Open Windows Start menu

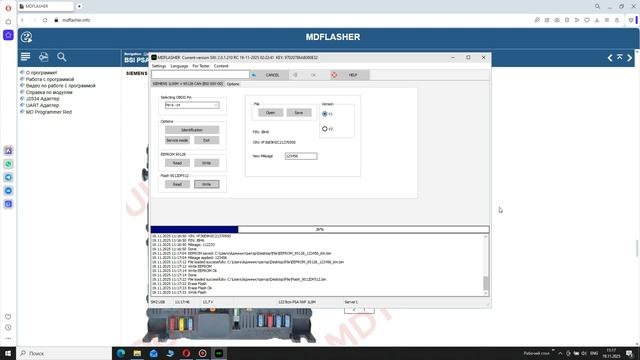point(8,353)
